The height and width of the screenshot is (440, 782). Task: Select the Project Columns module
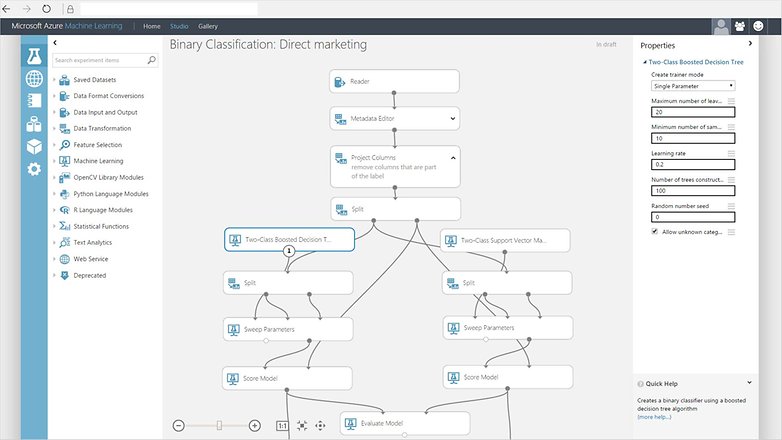click(395, 167)
